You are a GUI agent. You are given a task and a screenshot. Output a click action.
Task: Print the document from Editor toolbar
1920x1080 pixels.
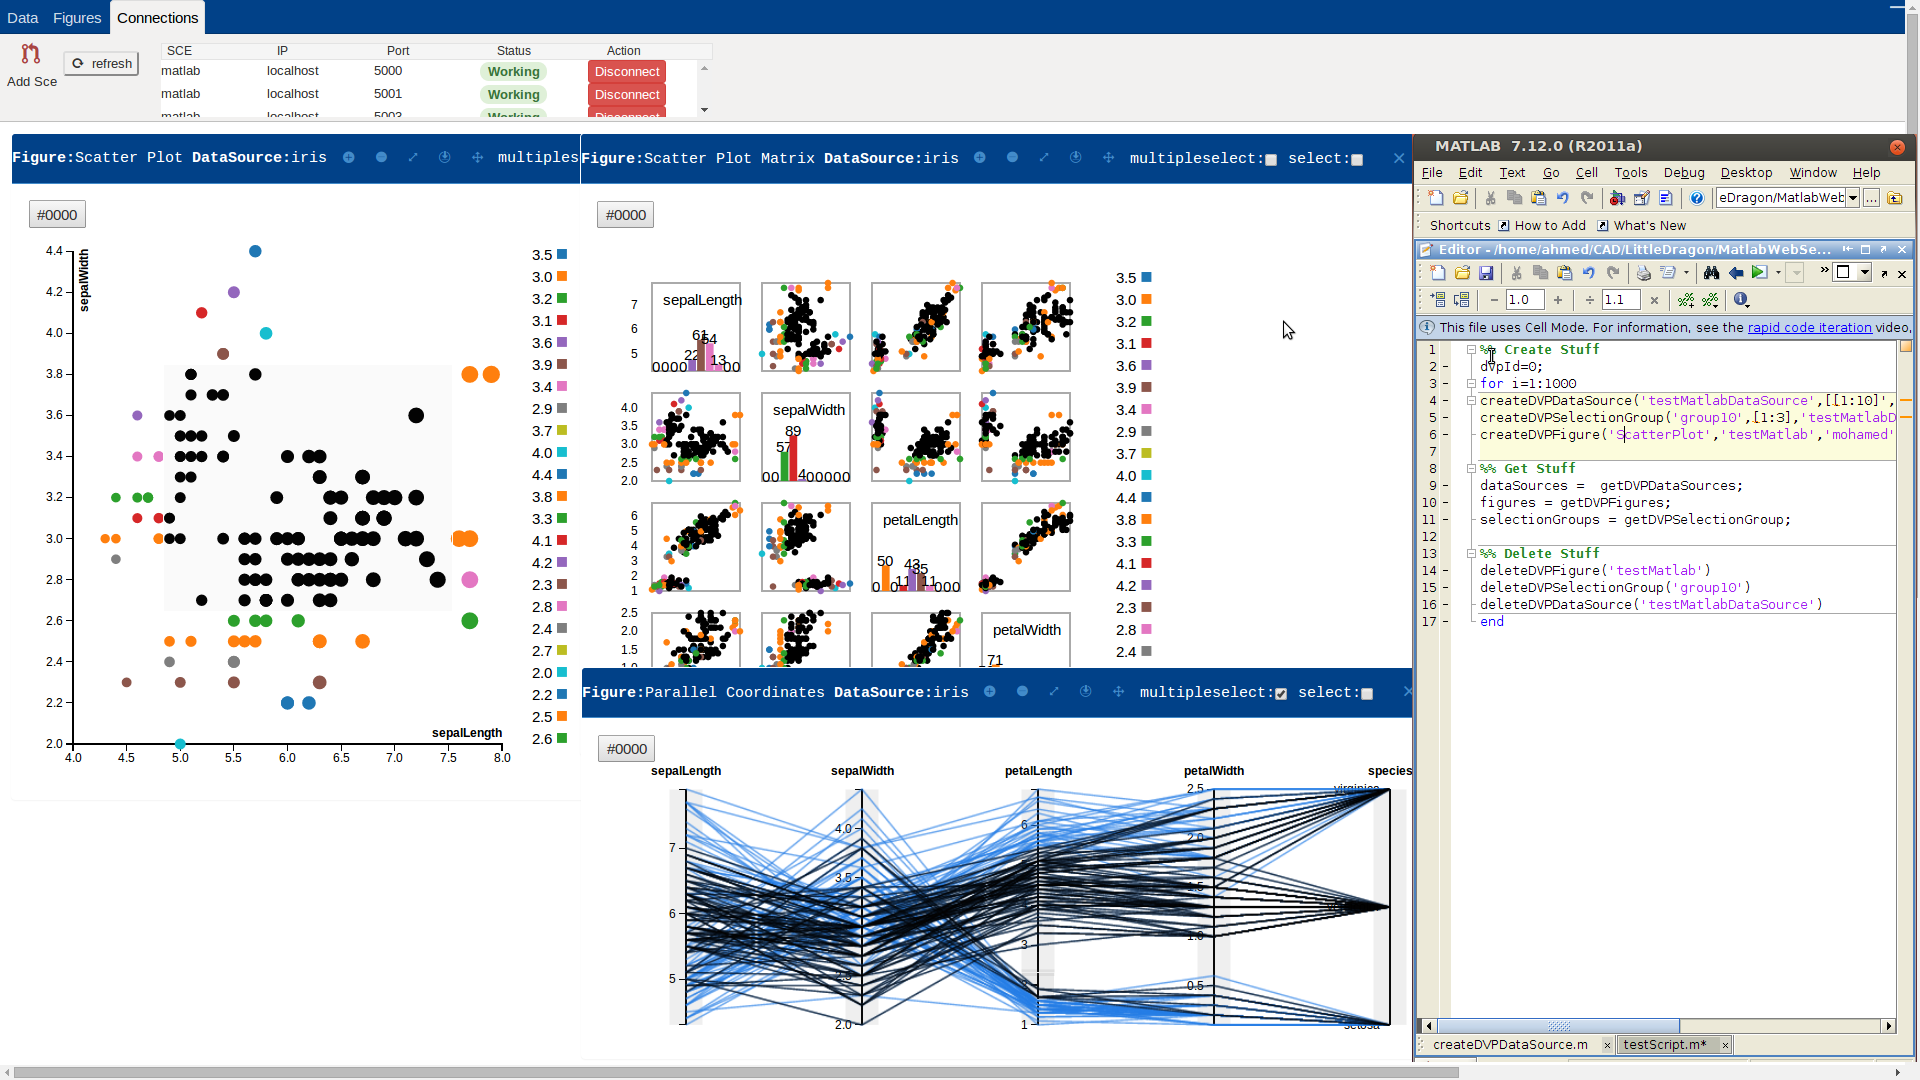[x=1643, y=273]
